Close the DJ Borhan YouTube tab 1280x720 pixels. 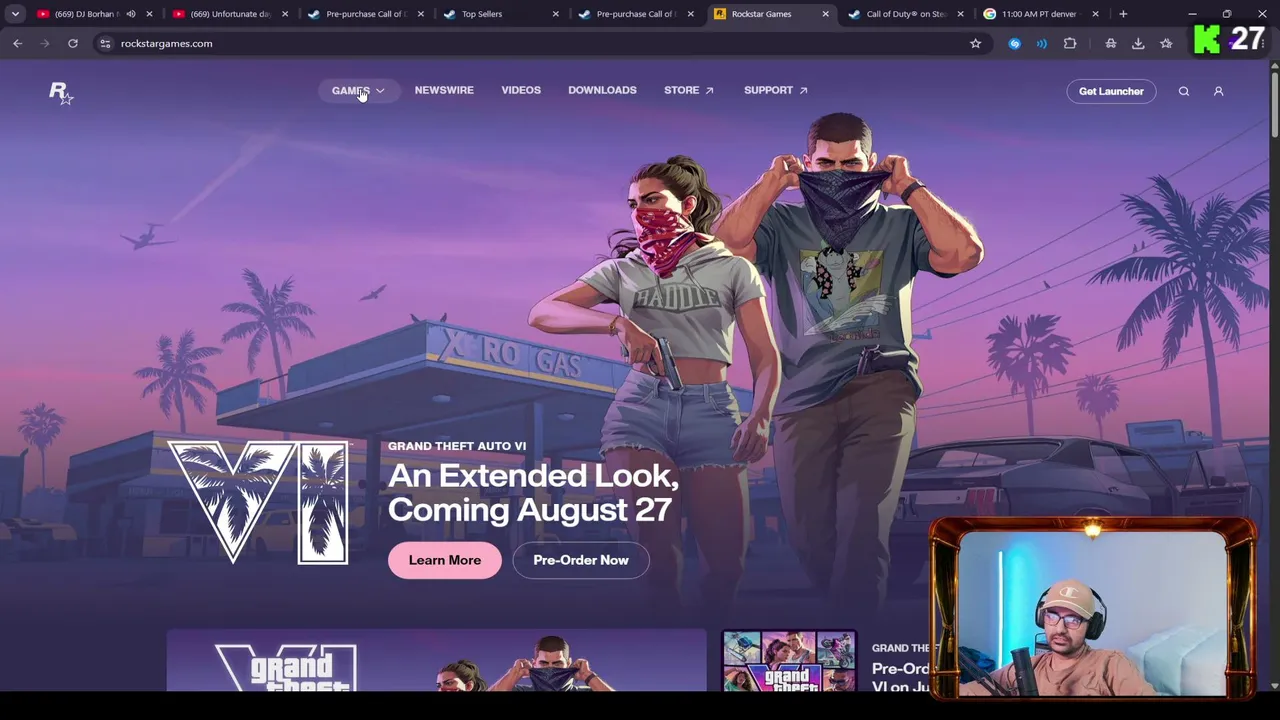tap(149, 14)
